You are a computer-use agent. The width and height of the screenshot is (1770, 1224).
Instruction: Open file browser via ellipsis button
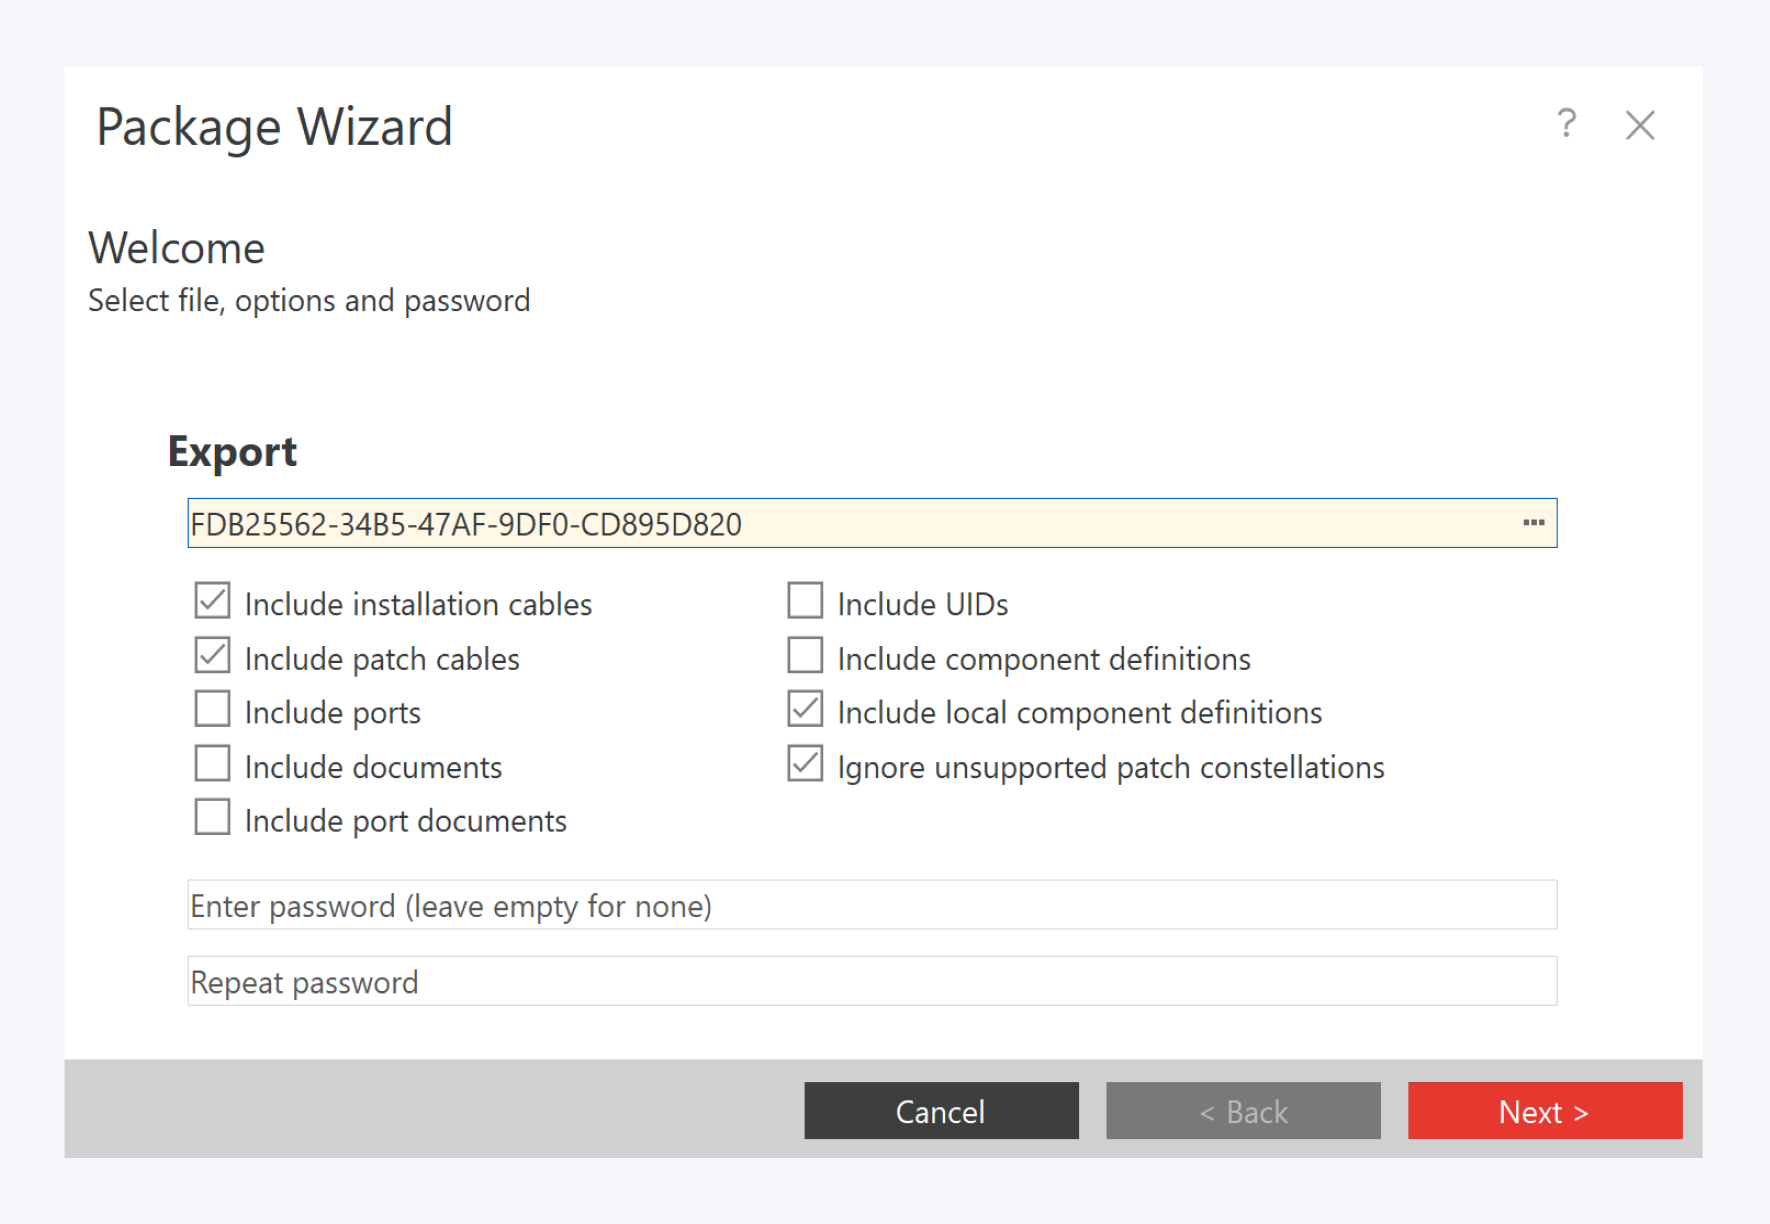point(1533,523)
